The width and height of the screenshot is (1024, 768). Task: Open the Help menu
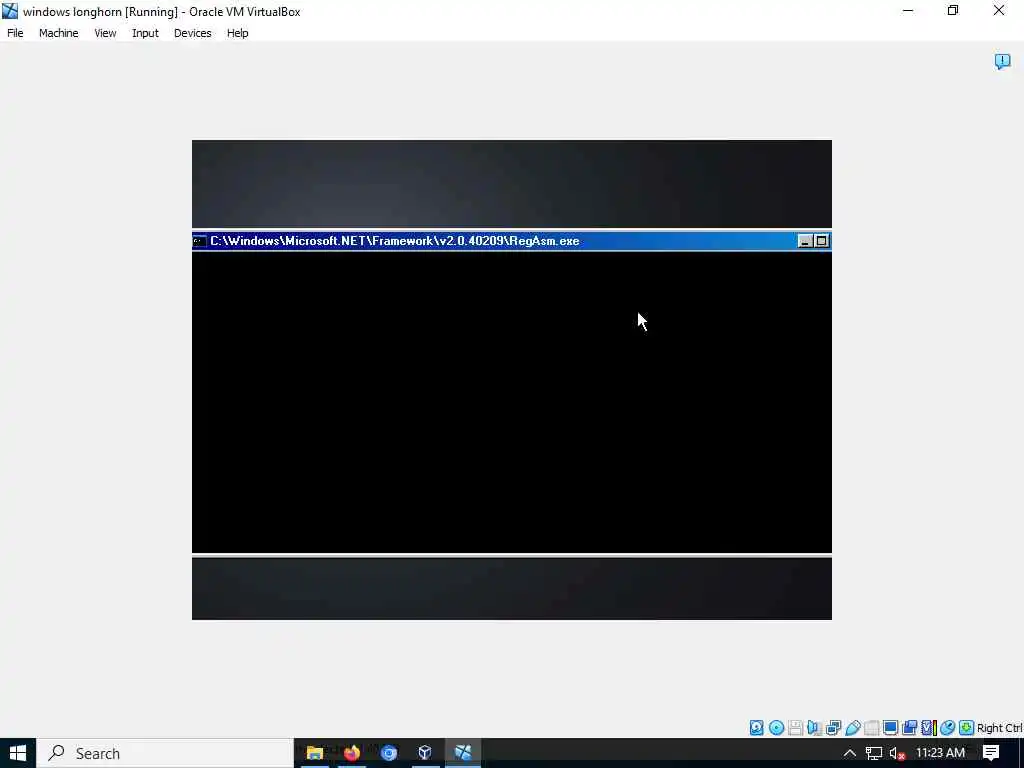[x=237, y=33]
